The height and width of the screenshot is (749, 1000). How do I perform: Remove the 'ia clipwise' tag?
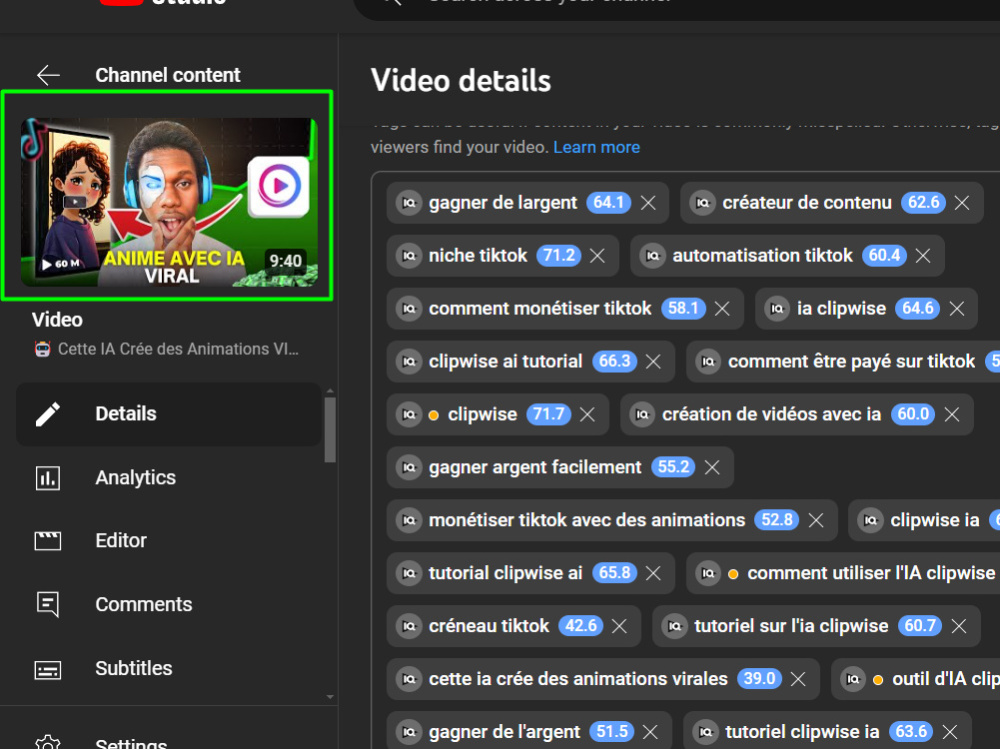[957, 309]
